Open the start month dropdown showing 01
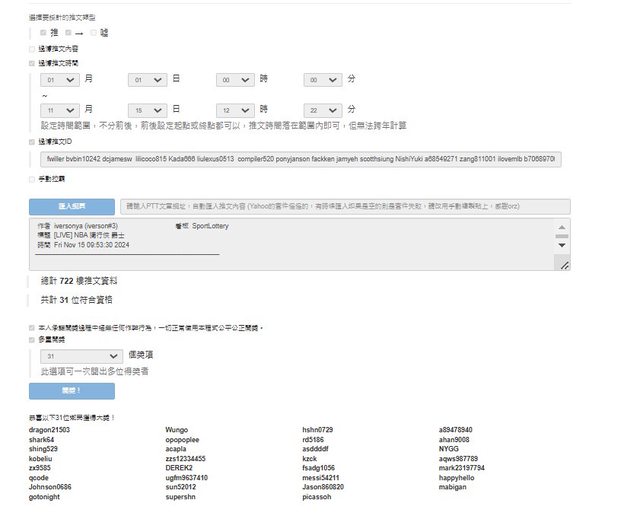640x516 pixels. [59, 79]
